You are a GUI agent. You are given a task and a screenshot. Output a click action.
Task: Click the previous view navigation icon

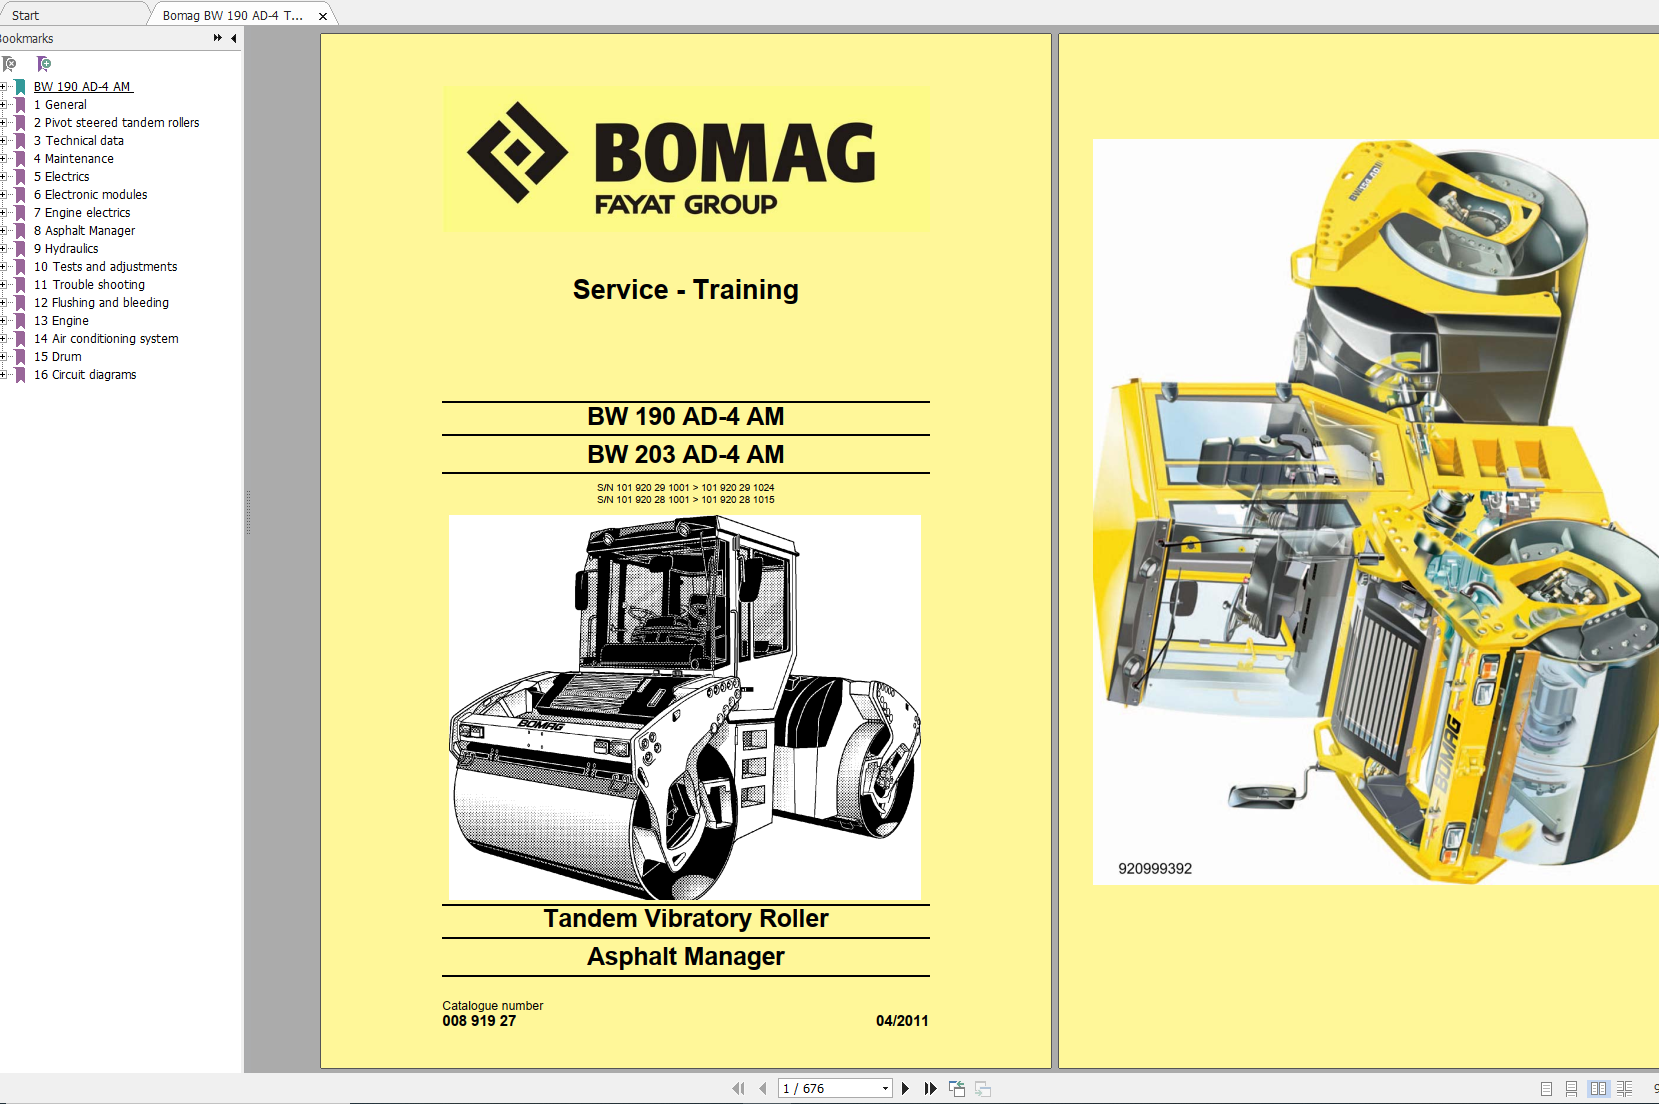(x=957, y=1088)
